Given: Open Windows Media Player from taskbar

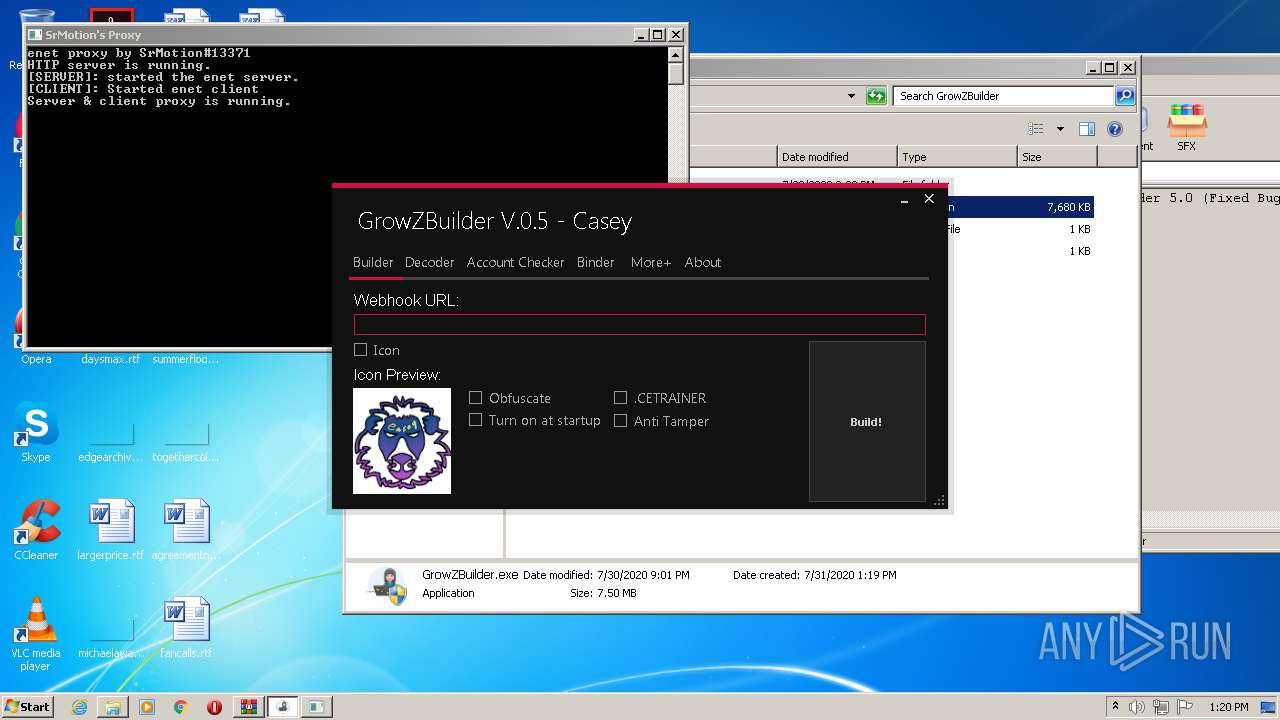Looking at the screenshot, I should [147, 707].
